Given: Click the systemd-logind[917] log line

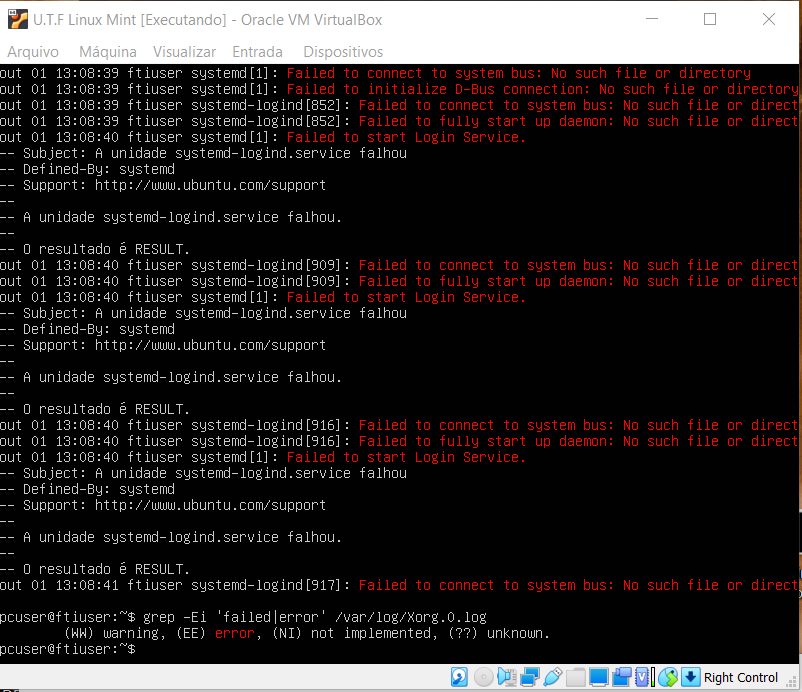Looking at the screenshot, I should 399,585.
